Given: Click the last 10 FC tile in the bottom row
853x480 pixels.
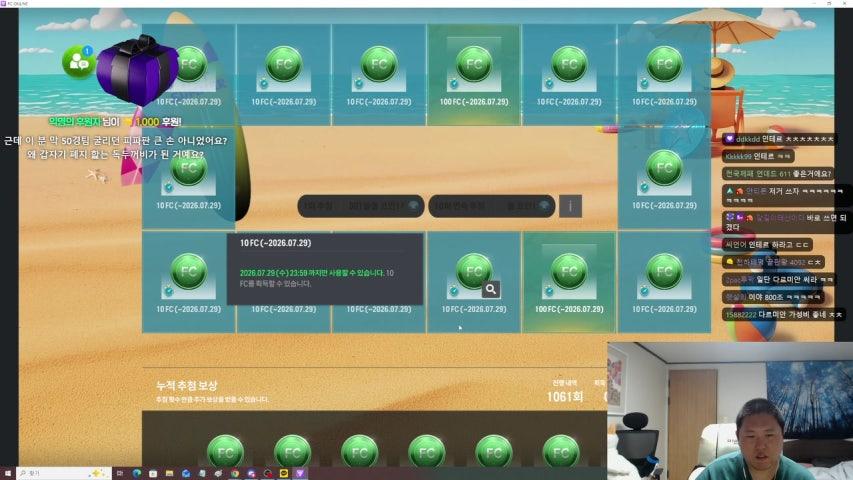Looking at the screenshot, I should [x=664, y=282].
